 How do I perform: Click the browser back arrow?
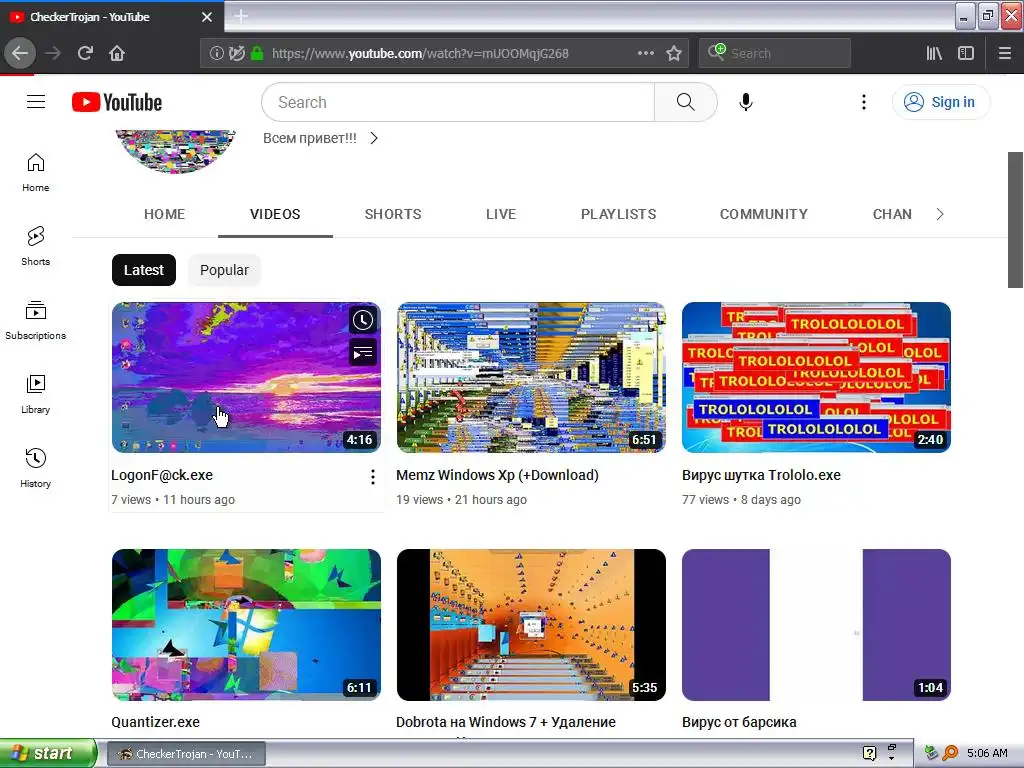tap(20, 53)
